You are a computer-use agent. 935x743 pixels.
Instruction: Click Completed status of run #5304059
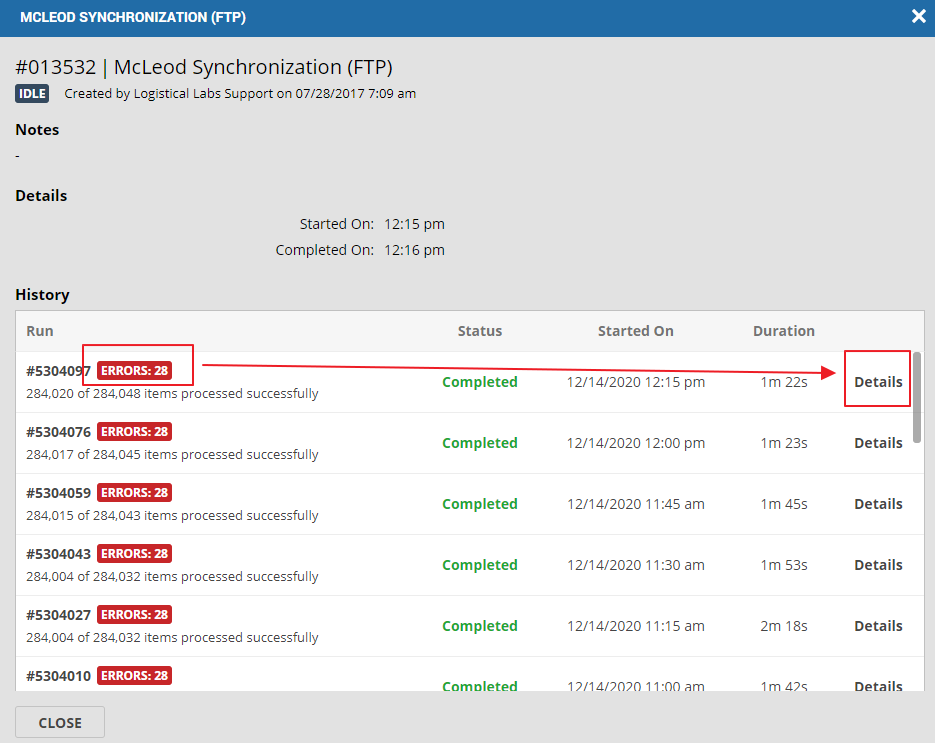pyautogui.click(x=479, y=503)
